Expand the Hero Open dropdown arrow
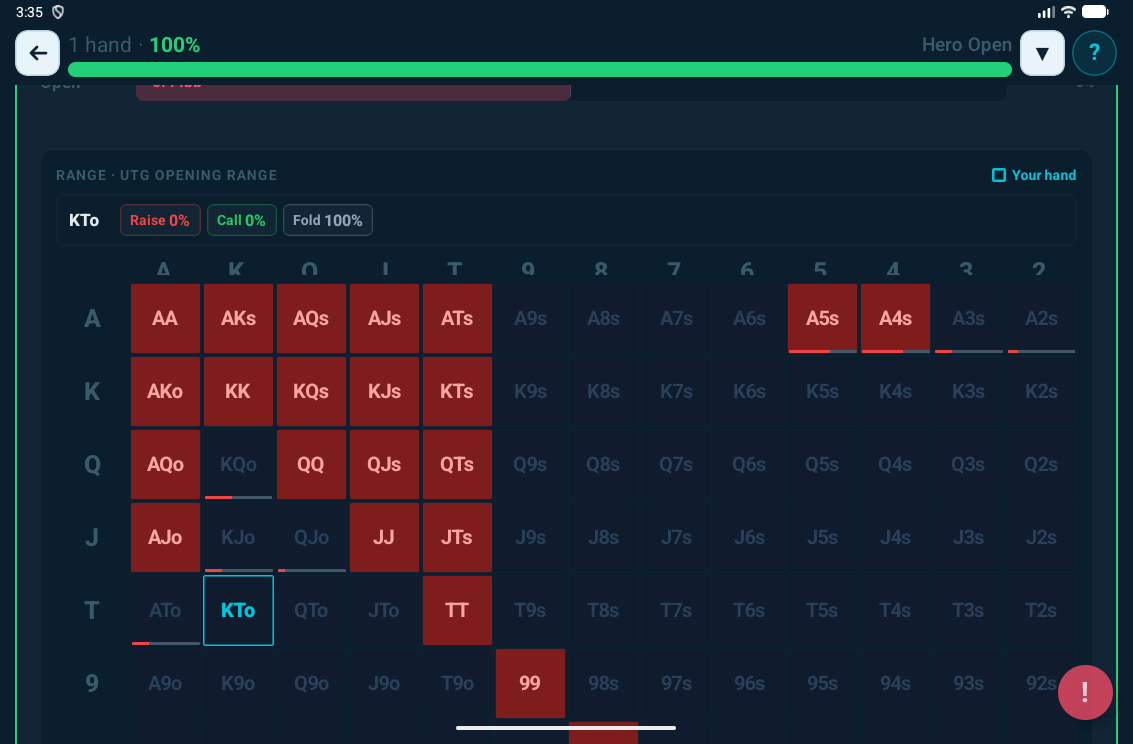Image resolution: width=1133 pixels, height=744 pixels. click(x=1042, y=53)
